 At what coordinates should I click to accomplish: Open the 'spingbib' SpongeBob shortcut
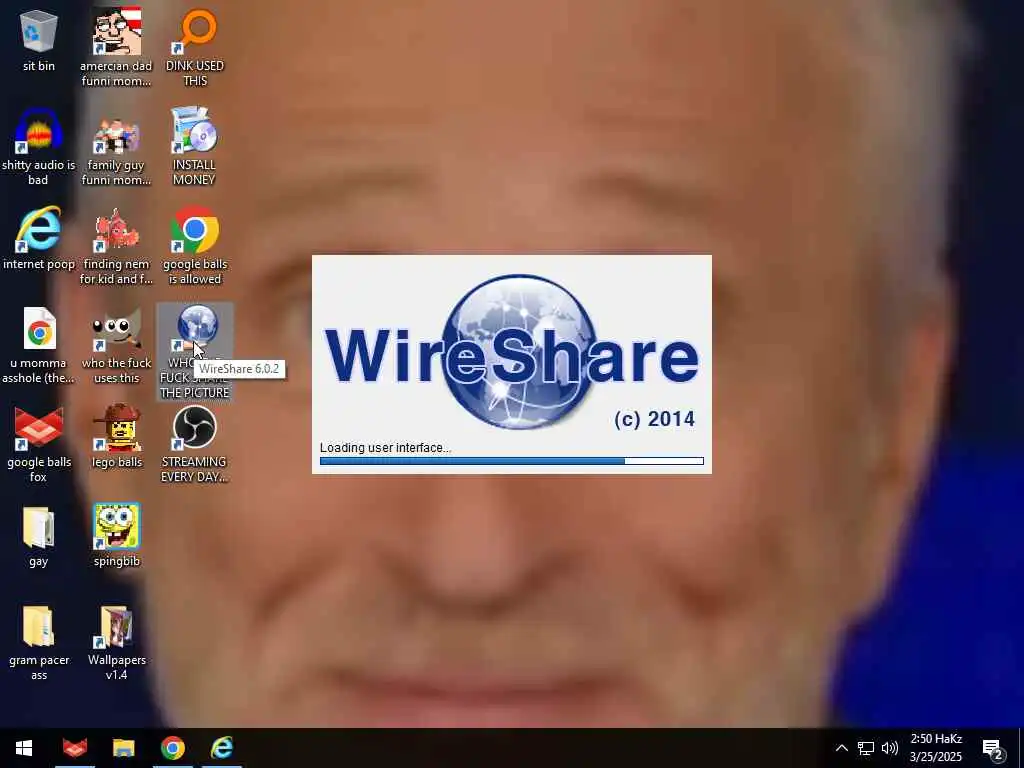tap(116, 536)
